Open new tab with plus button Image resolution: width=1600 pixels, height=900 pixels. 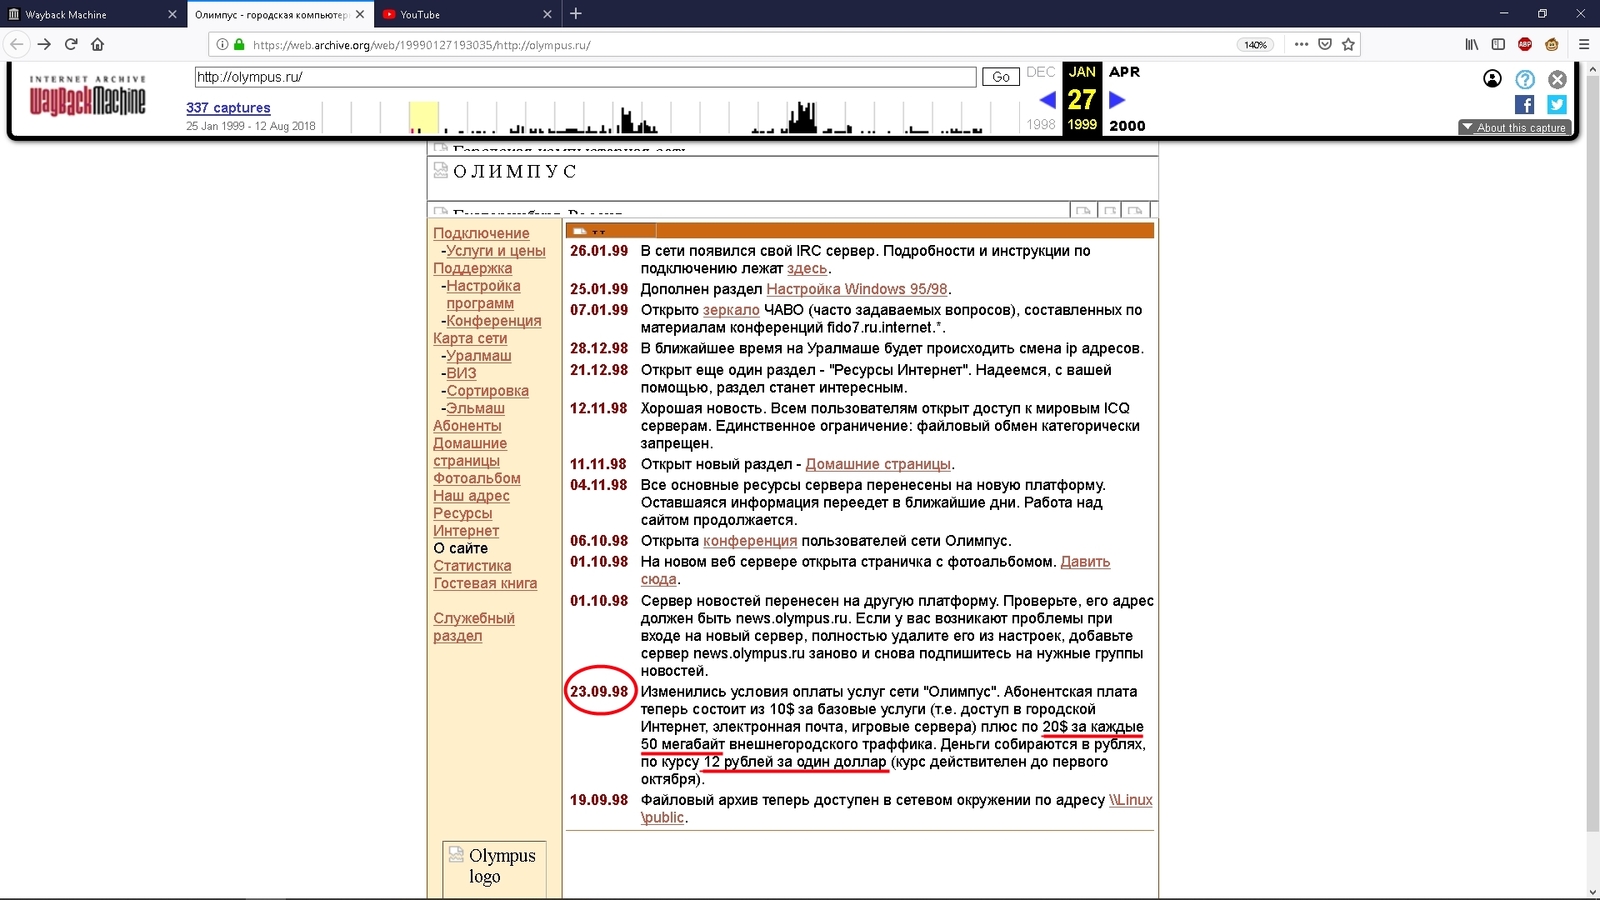click(576, 14)
